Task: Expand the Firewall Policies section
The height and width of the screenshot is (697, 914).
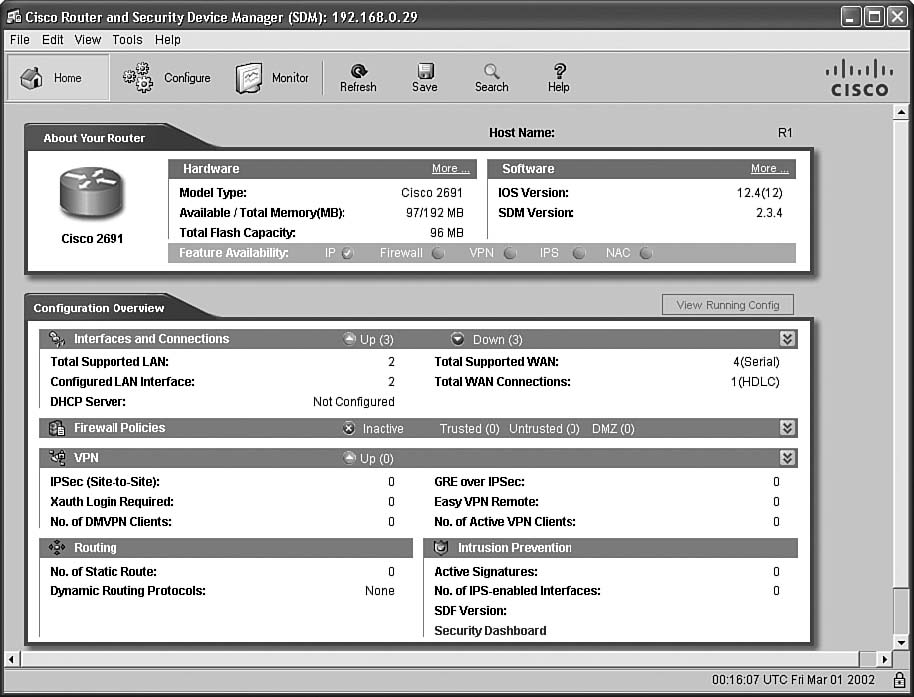Action: [x=787, y=428]
